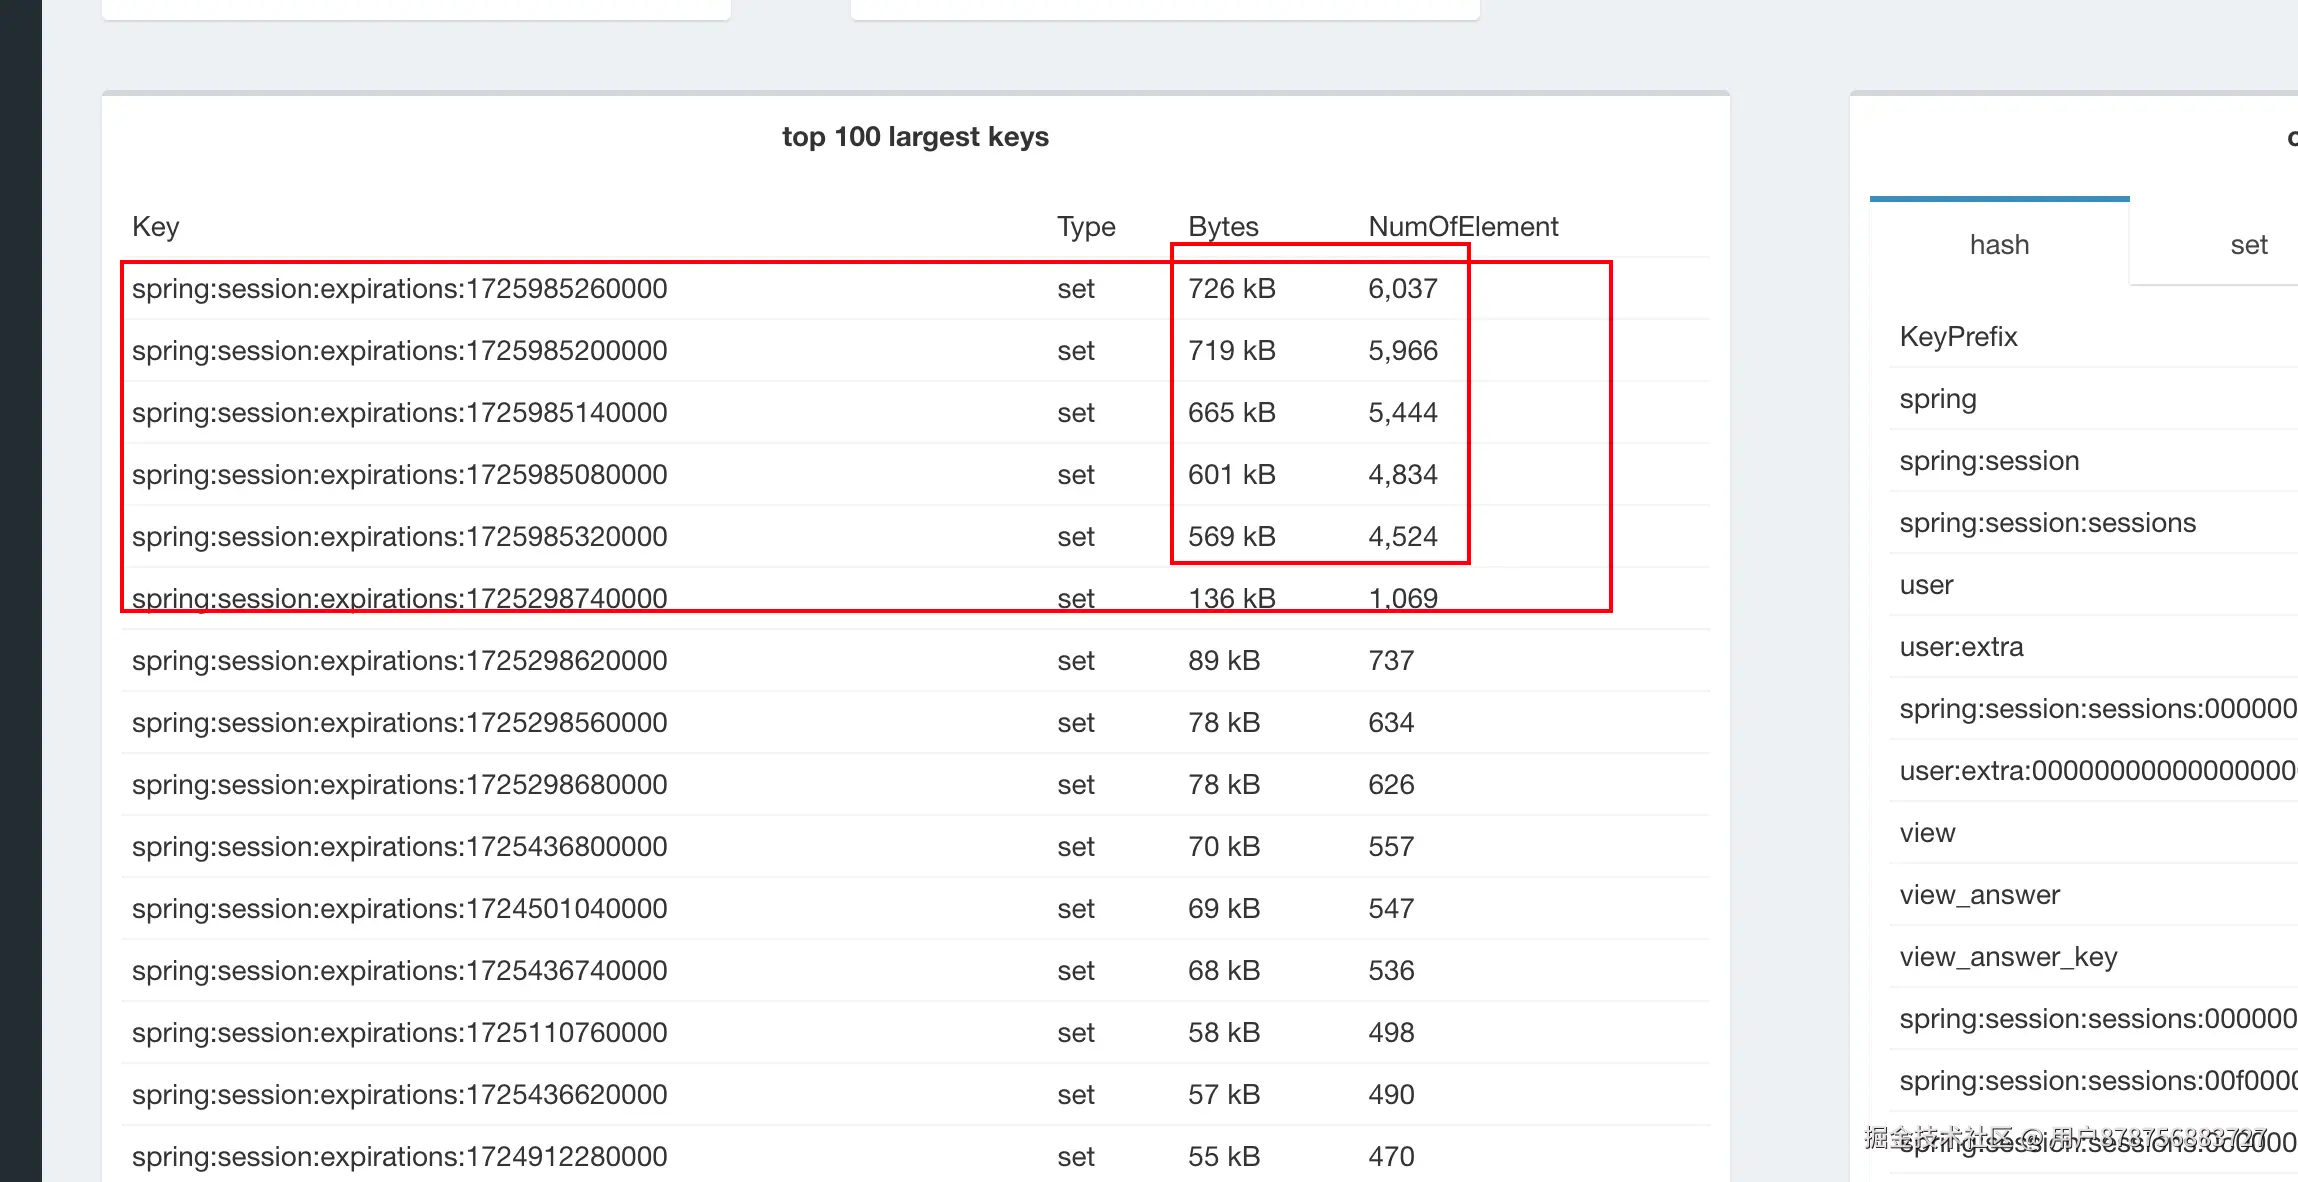The width and height of the screenshot is (2298, 1182).
Task: Click the 726 kB bytes cell
Action: pos(1231,289)
